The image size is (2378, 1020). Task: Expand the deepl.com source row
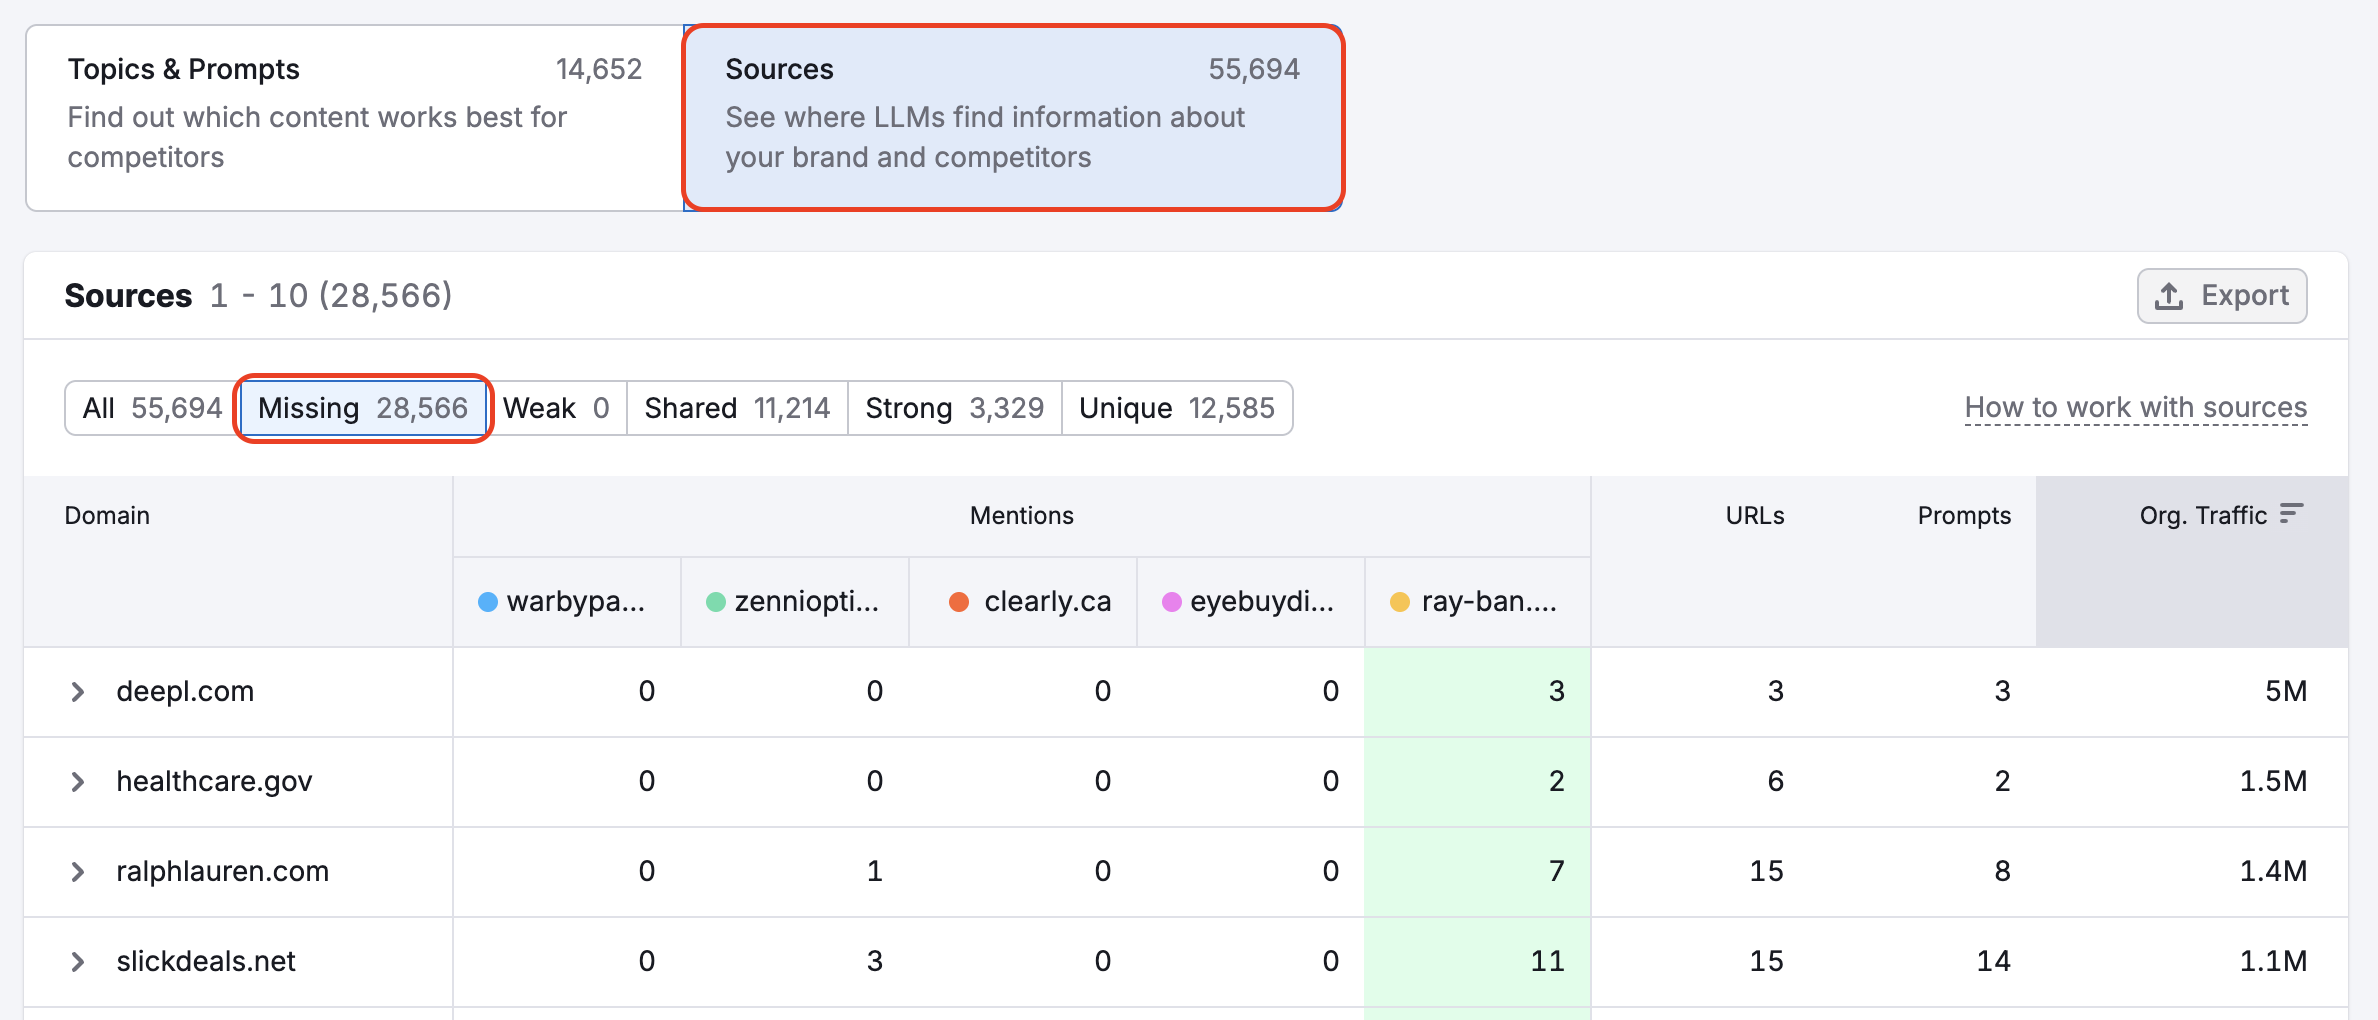click(x=79, y=691)
